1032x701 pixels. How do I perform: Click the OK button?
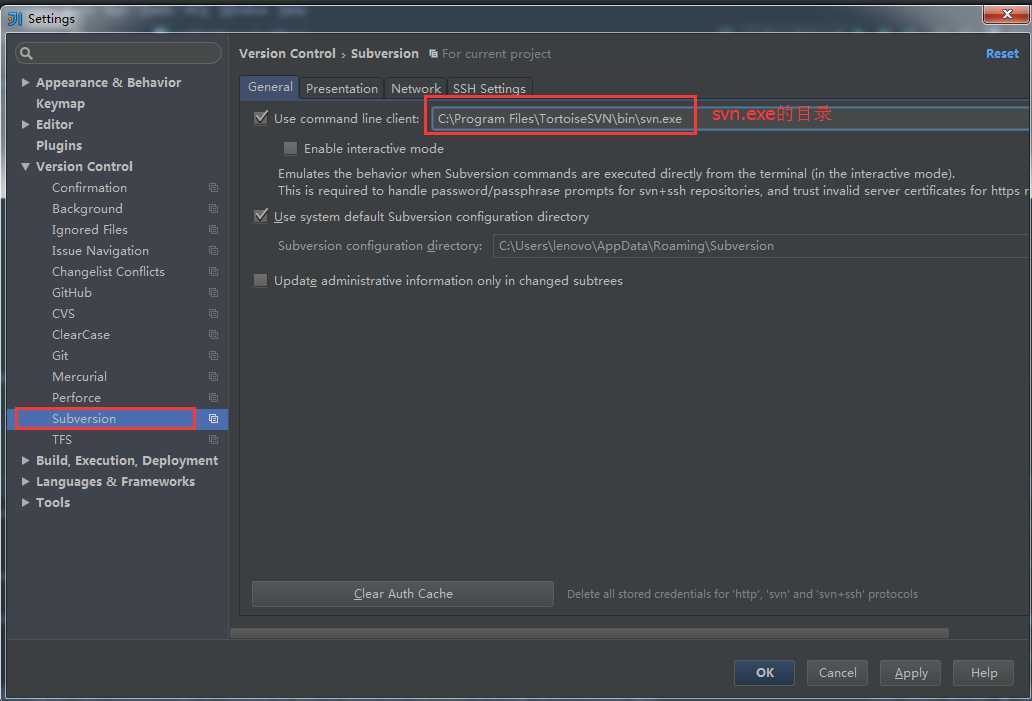tap(764, 673)
